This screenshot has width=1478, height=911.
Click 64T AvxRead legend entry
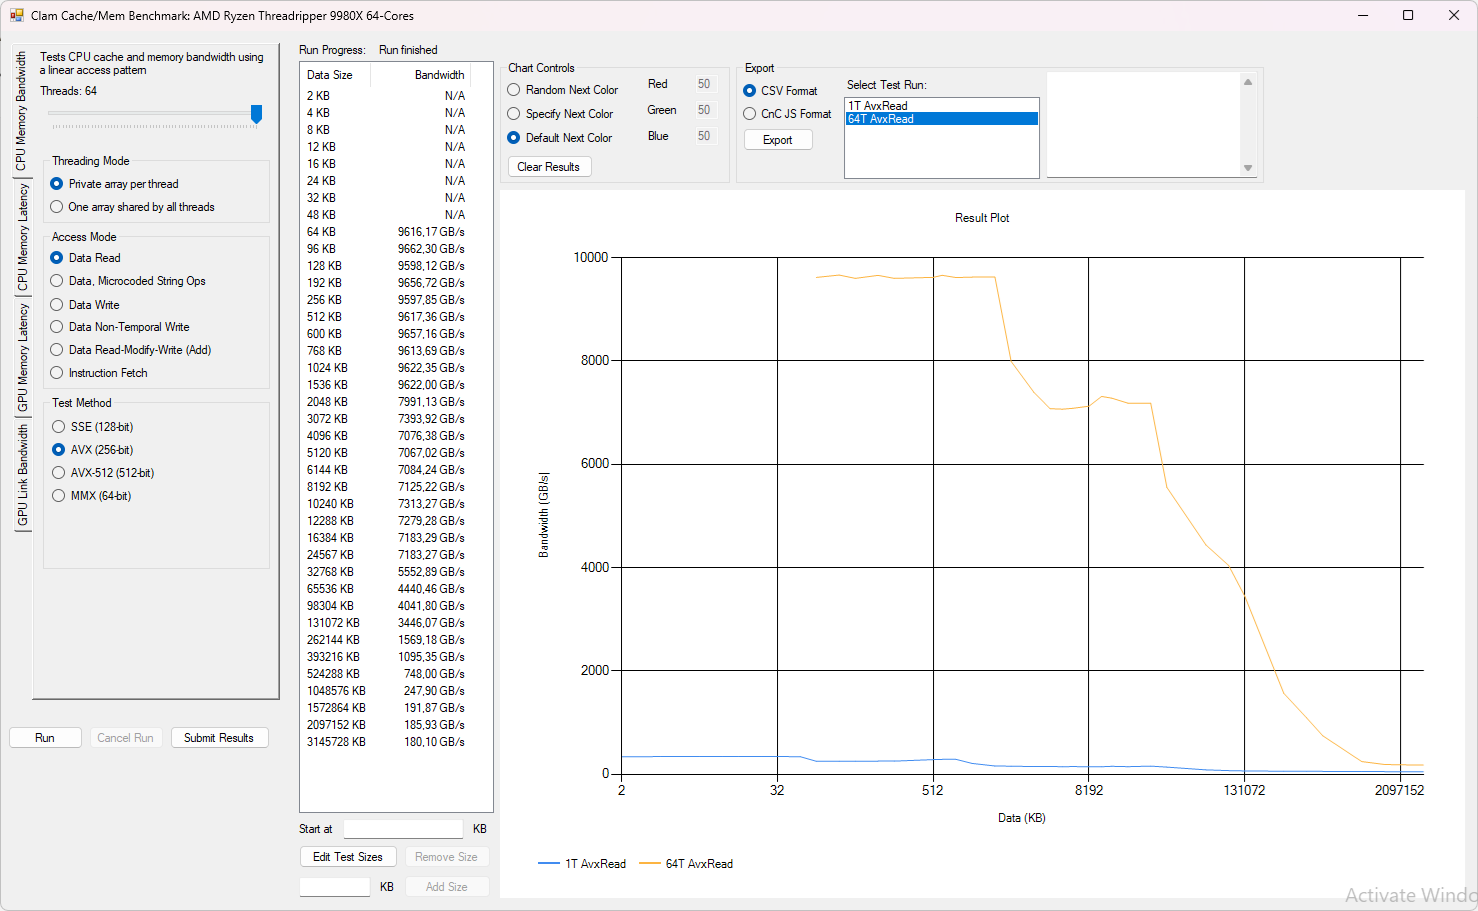pos(686,864)
